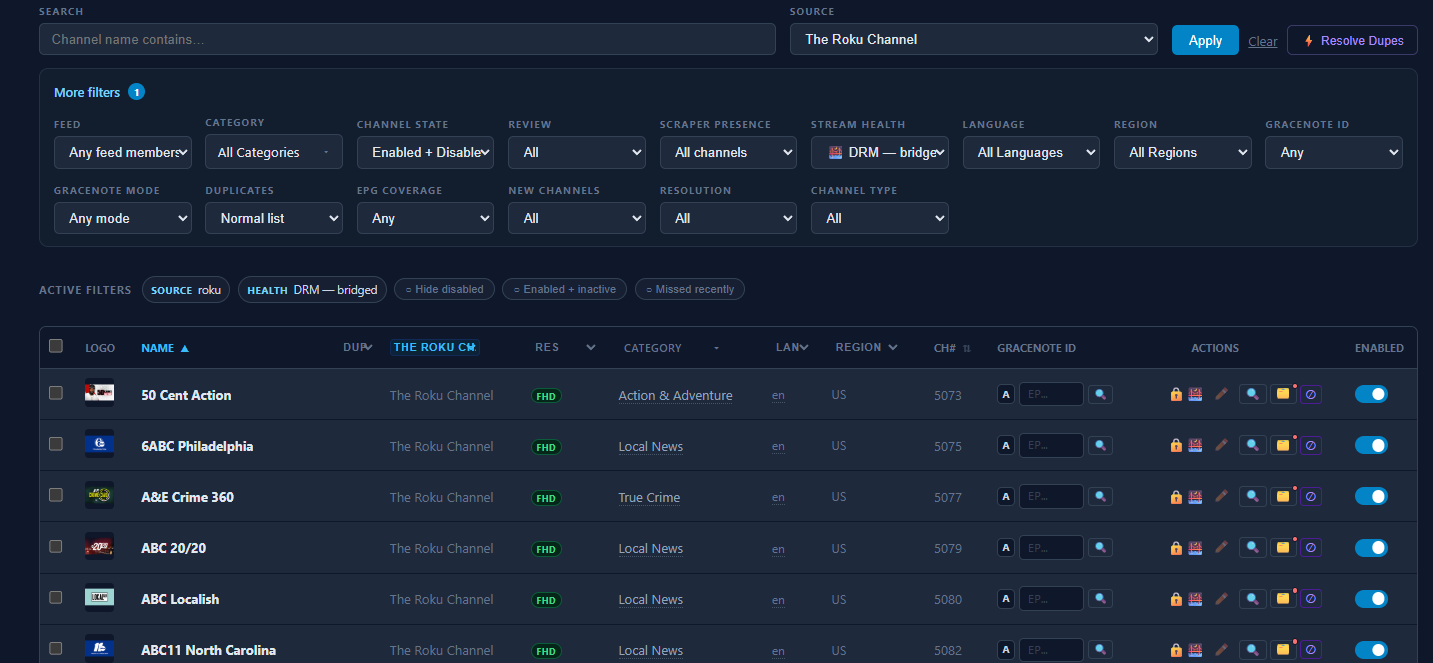This screenshot has height=663, width=1433.
Task: Check the select-all checkbox in table header
Action: (x=56, y=346)
